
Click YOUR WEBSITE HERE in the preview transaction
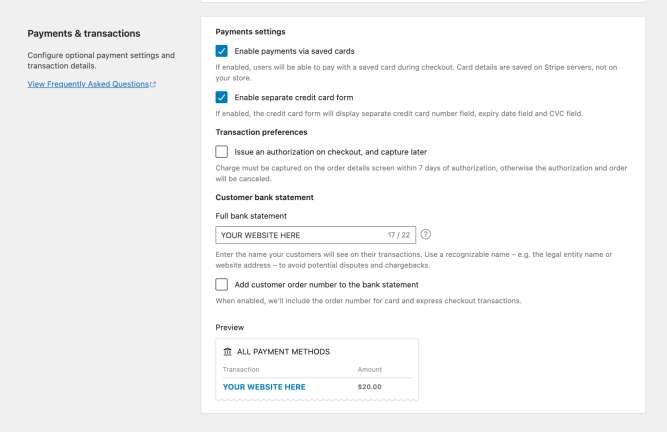pyautogui.click(x=264, y=387)
